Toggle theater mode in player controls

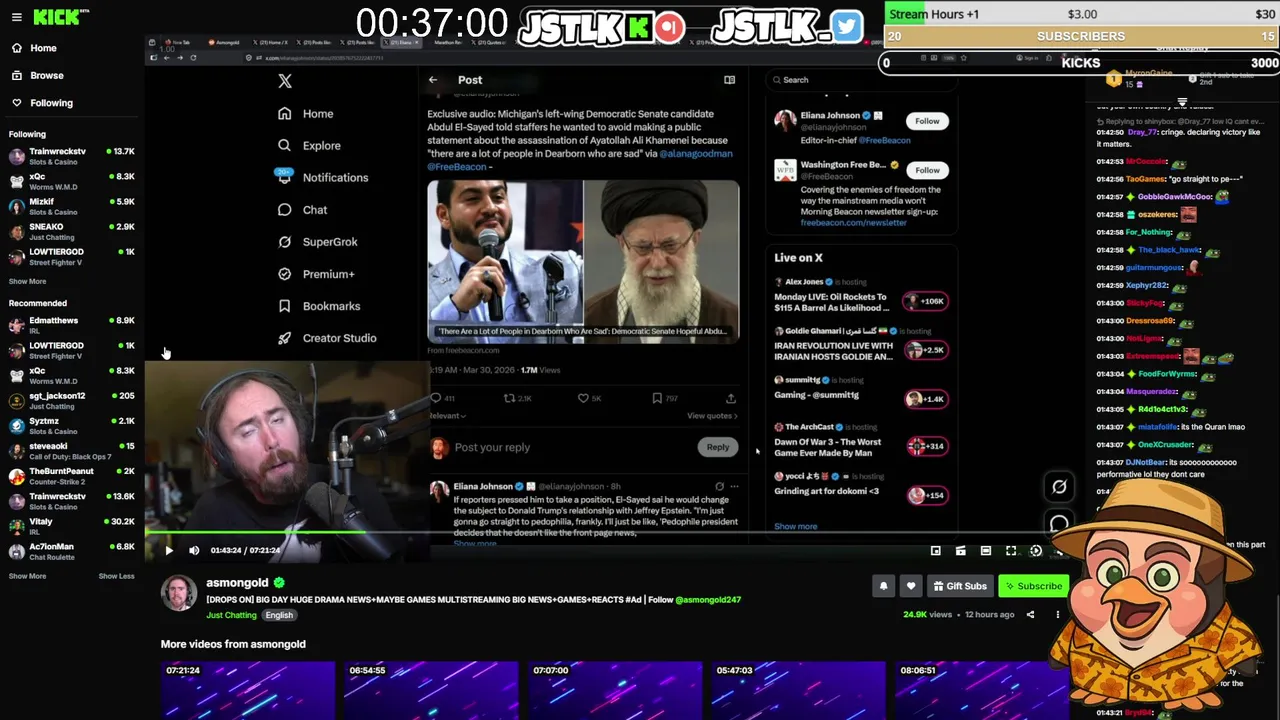pos(985,550)
